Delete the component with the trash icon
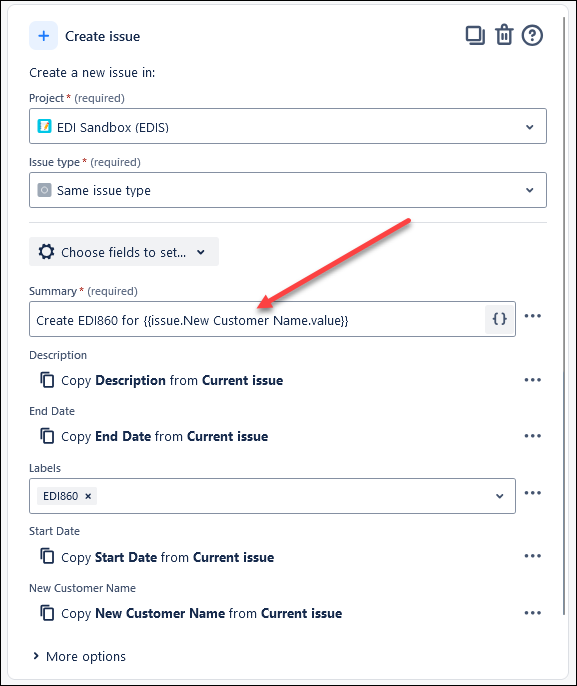577x686 pixels. click(504, 35)
